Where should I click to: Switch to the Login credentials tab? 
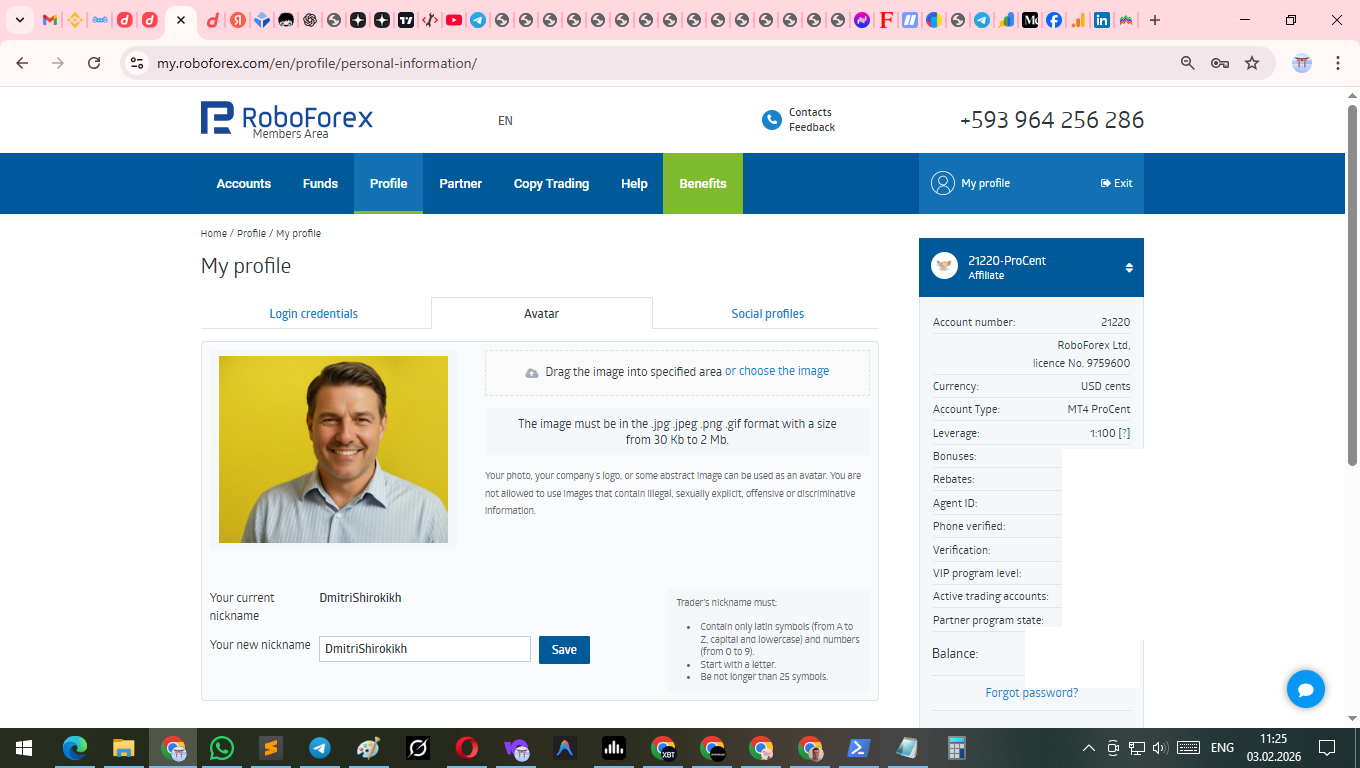pyautogui.click(x=313, y=313)
